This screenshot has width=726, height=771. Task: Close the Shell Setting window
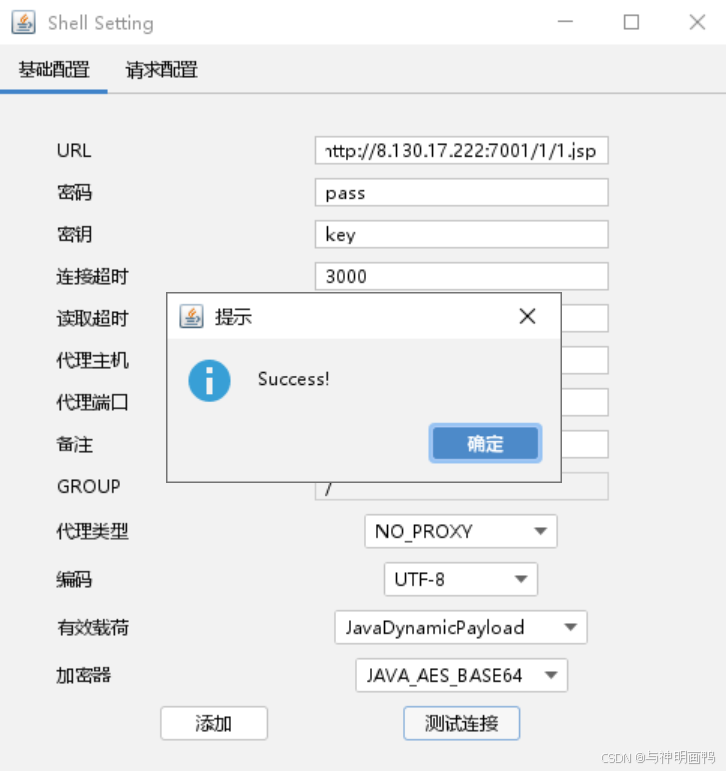pyautogui.click(x=697, y=22)
